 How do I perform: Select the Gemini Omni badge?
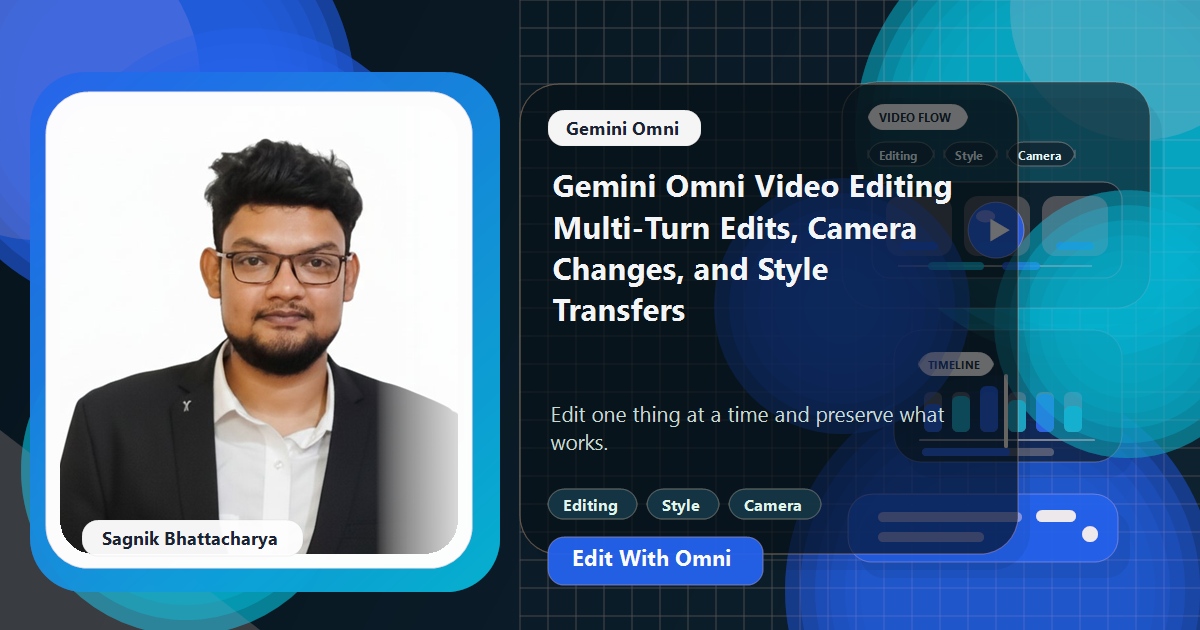click(624, 128)
